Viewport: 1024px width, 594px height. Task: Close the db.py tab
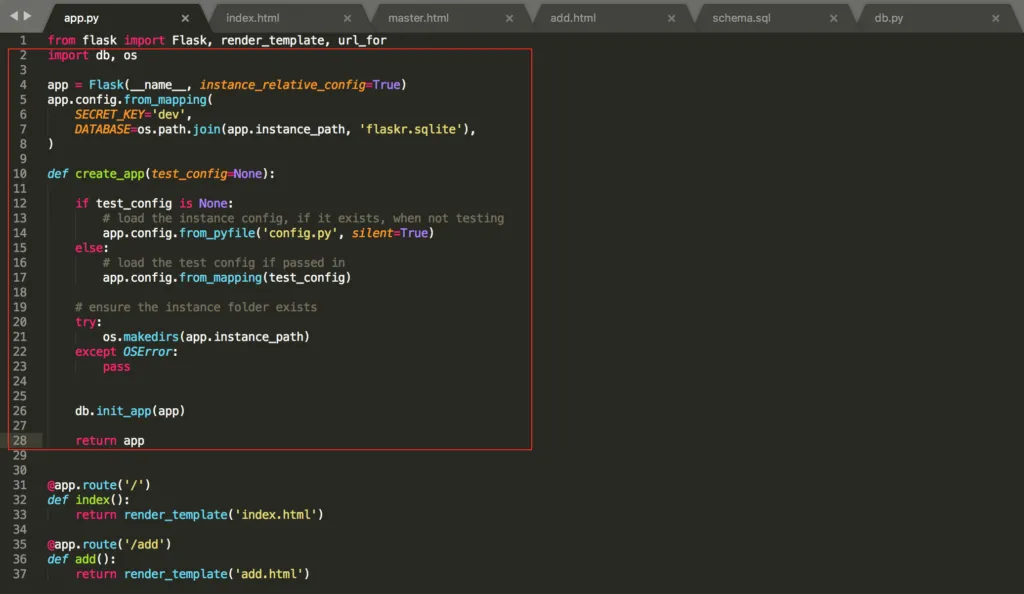pos(995,18)
